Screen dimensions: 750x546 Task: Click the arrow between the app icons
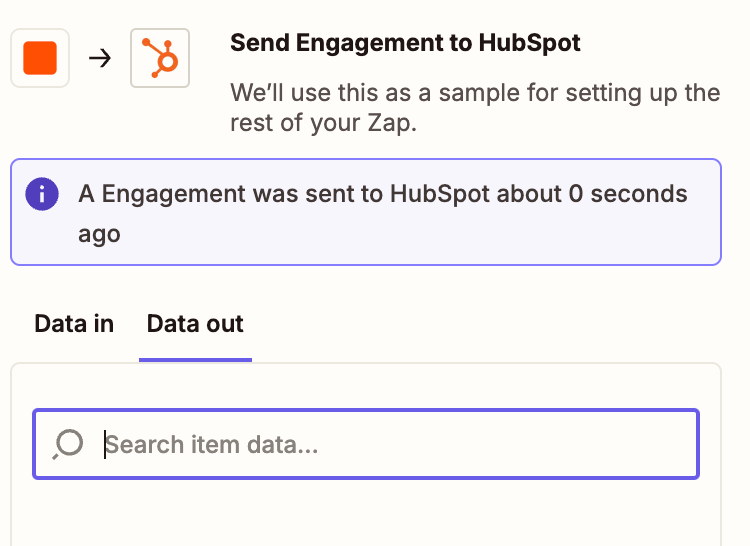(99, 58)
